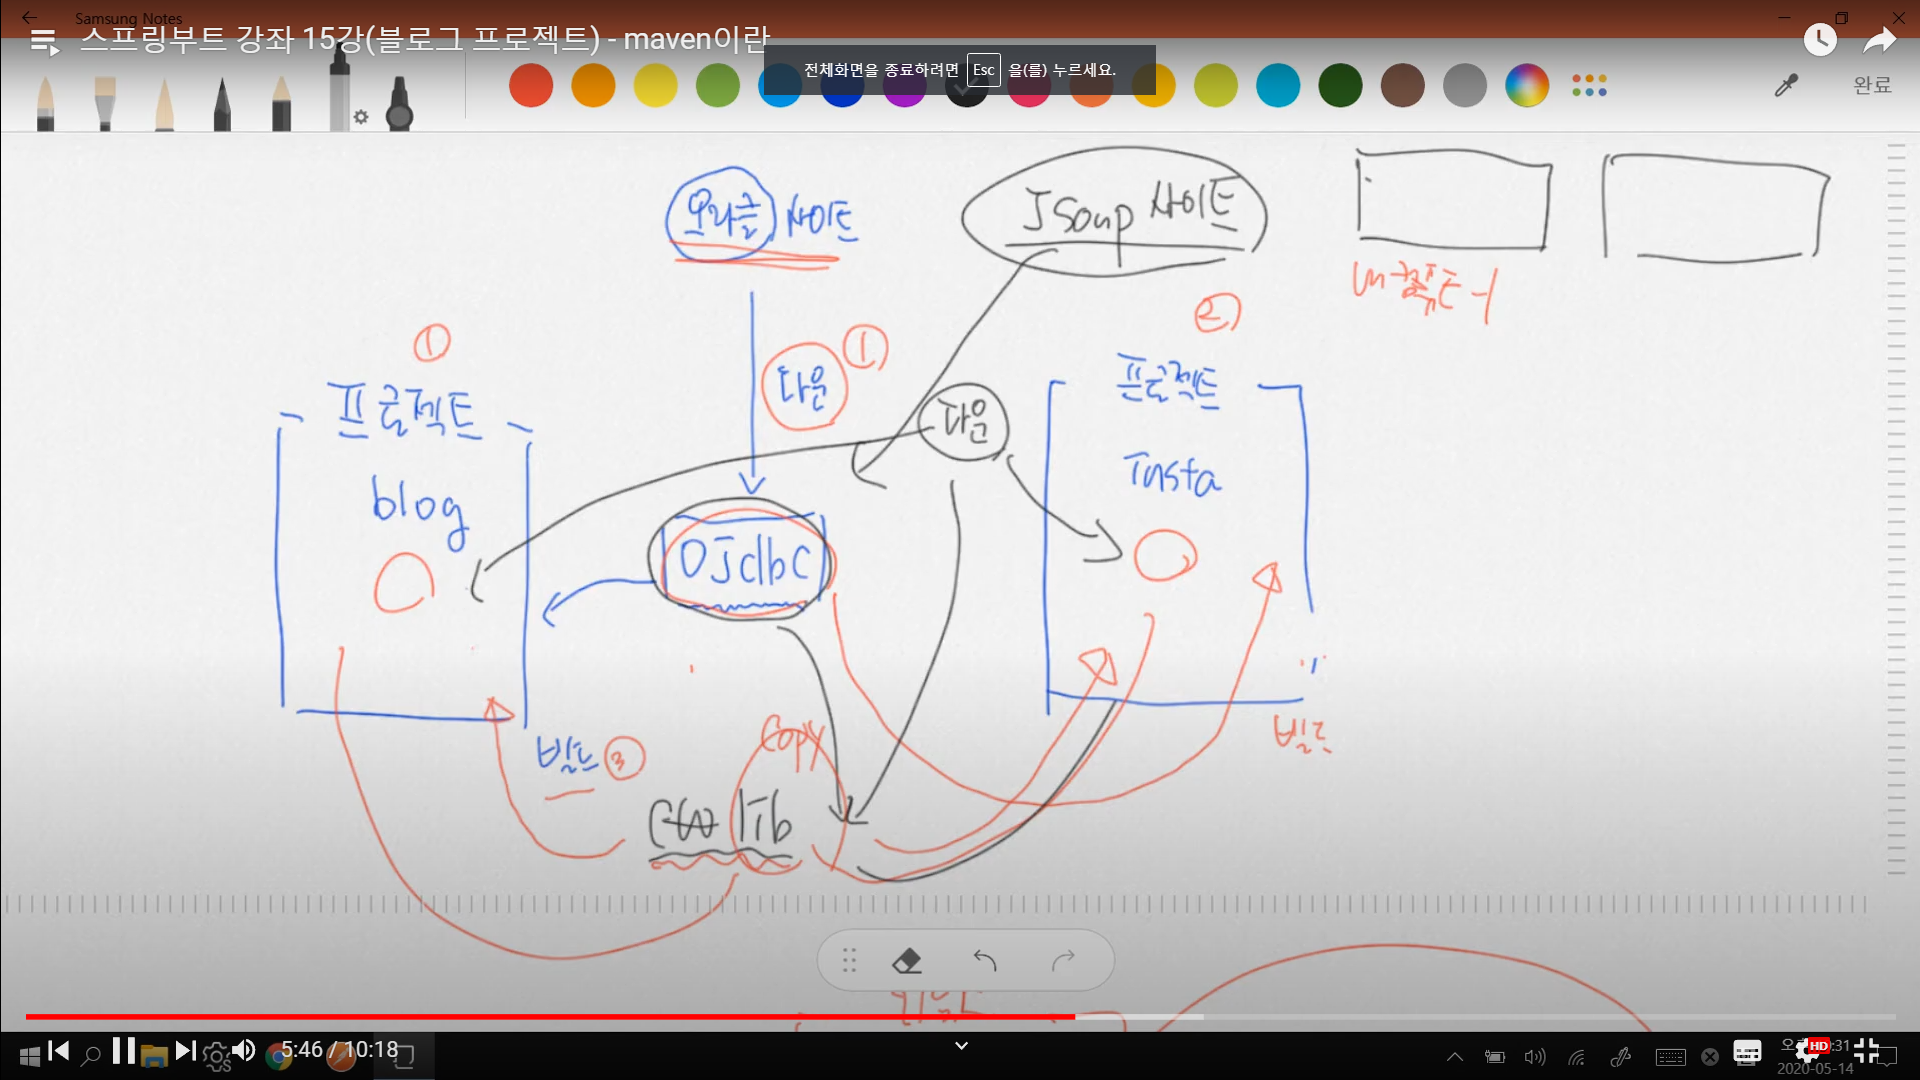Expand the chevron below the progress bar

click(961, 1046)
